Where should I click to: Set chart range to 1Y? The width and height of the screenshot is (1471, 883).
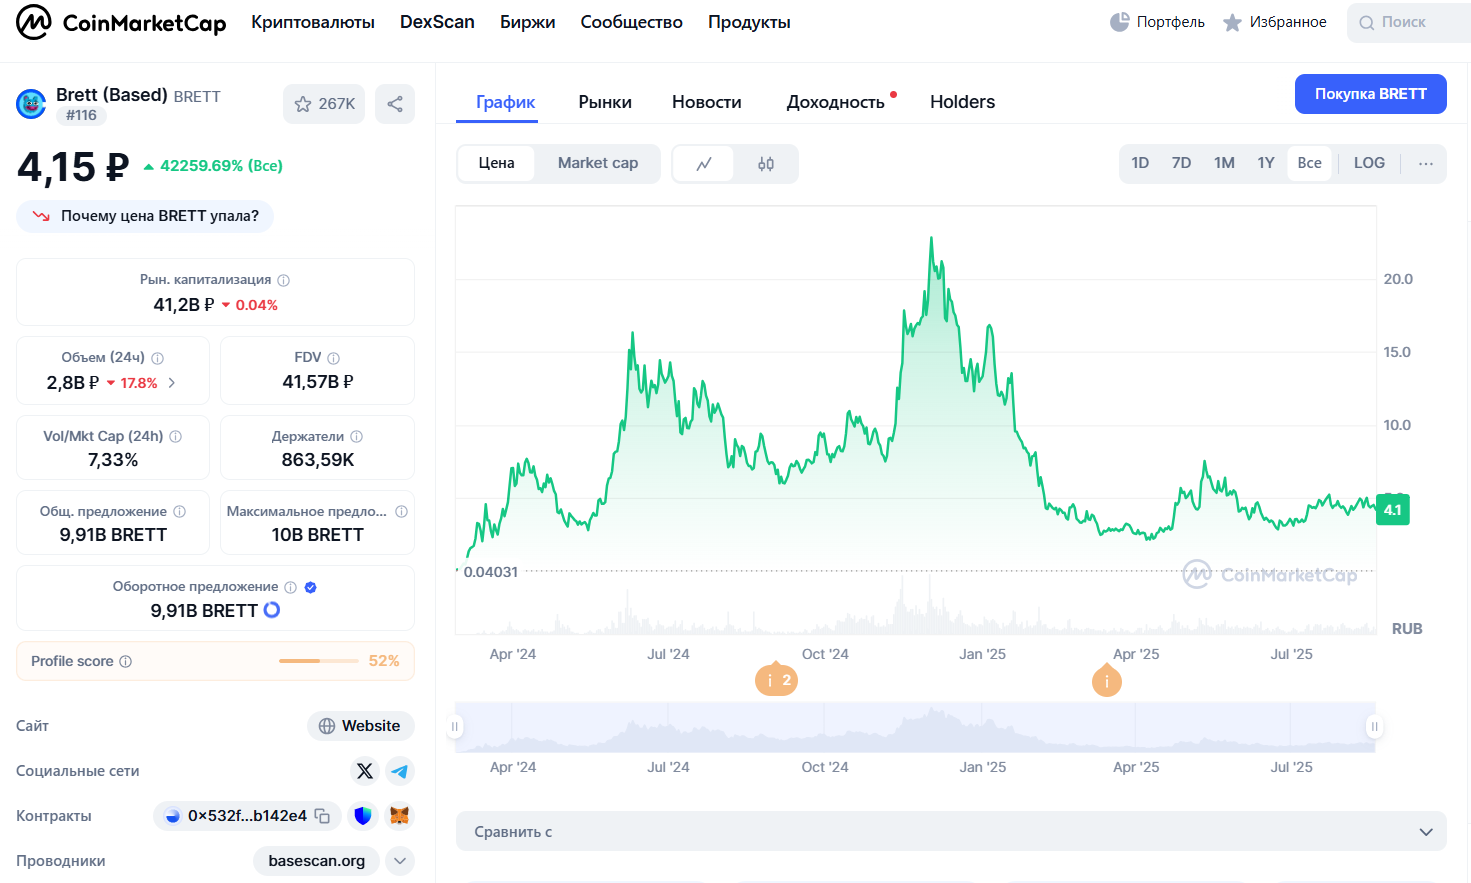(x=1266, y=163)
